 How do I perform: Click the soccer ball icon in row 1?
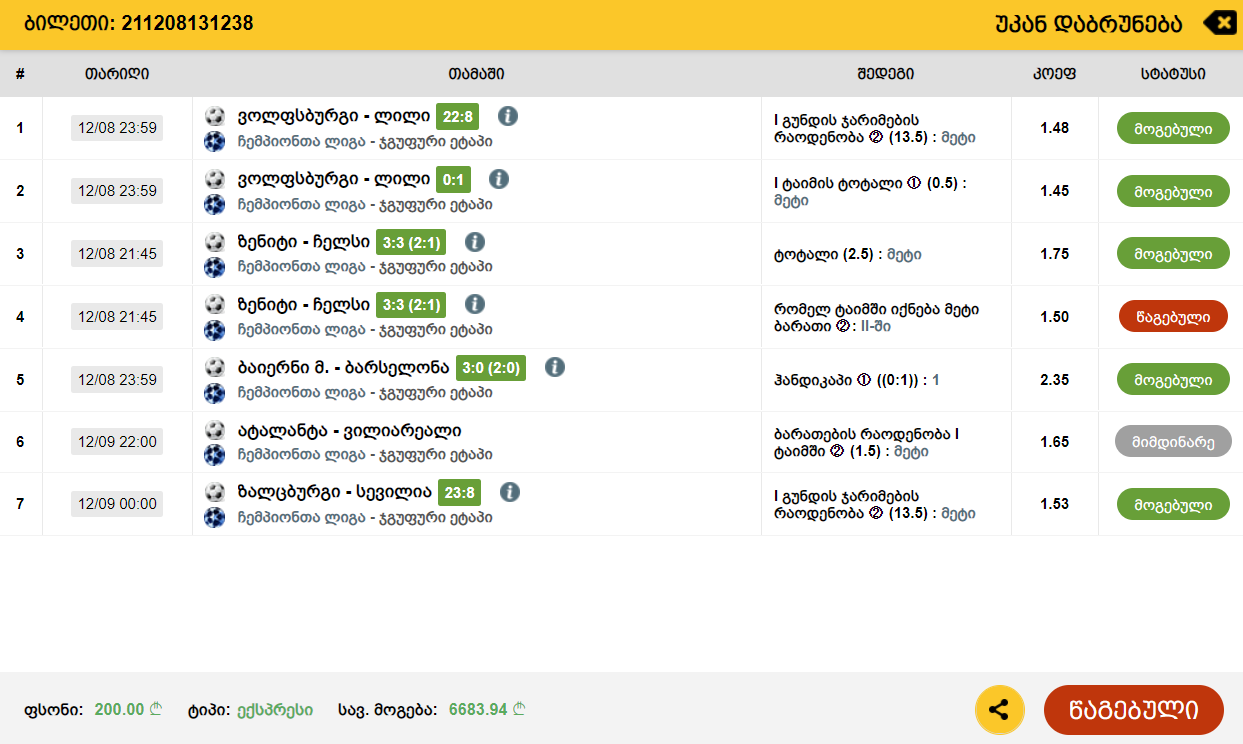pos(214,116)
